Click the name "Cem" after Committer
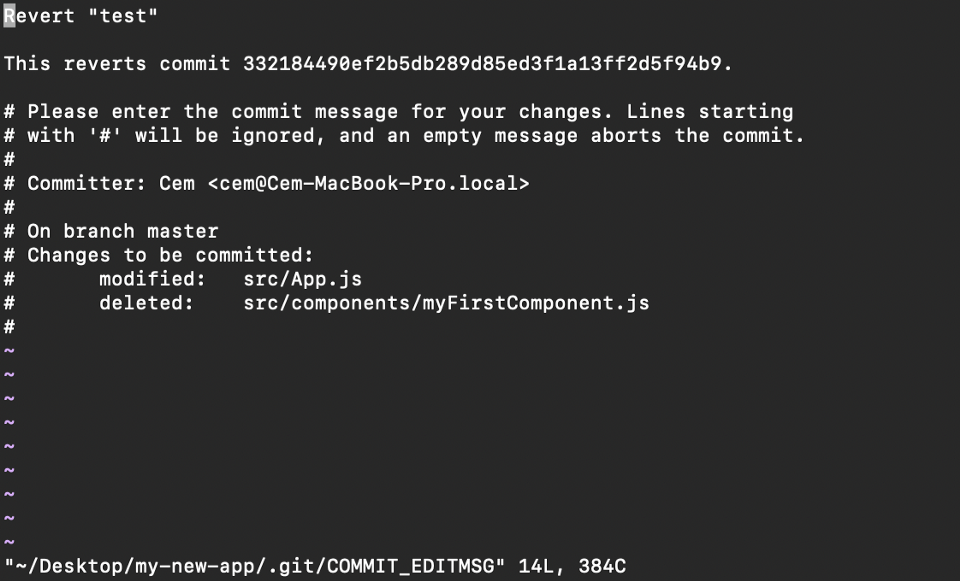The height and width of the screenshot is (581, 960). pos(177,184)
